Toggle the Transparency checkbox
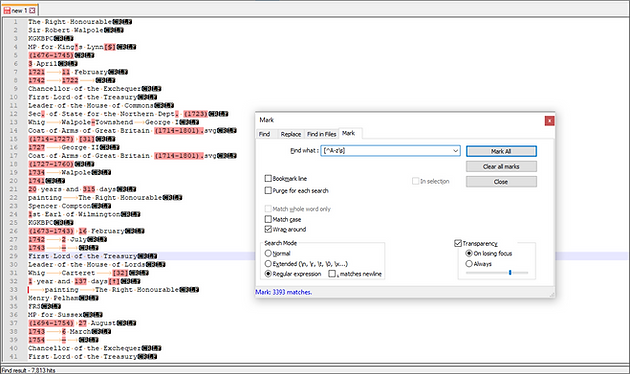Screen dimensions: 630x374 click(x=458, y=243)
